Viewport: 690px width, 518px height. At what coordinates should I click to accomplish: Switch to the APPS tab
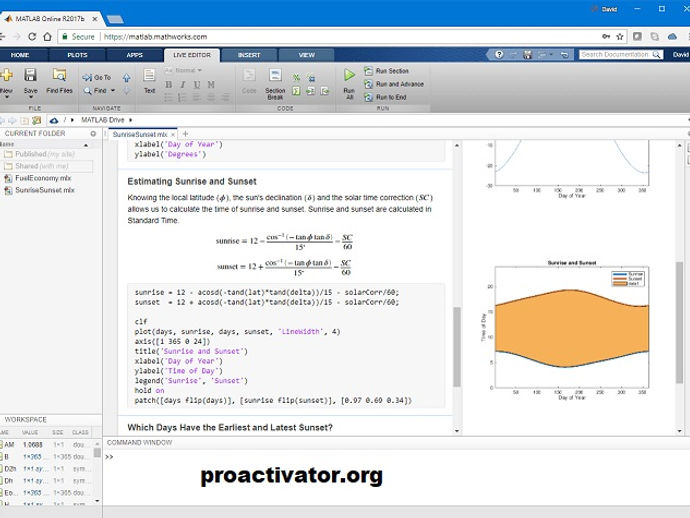coord(135,55)
